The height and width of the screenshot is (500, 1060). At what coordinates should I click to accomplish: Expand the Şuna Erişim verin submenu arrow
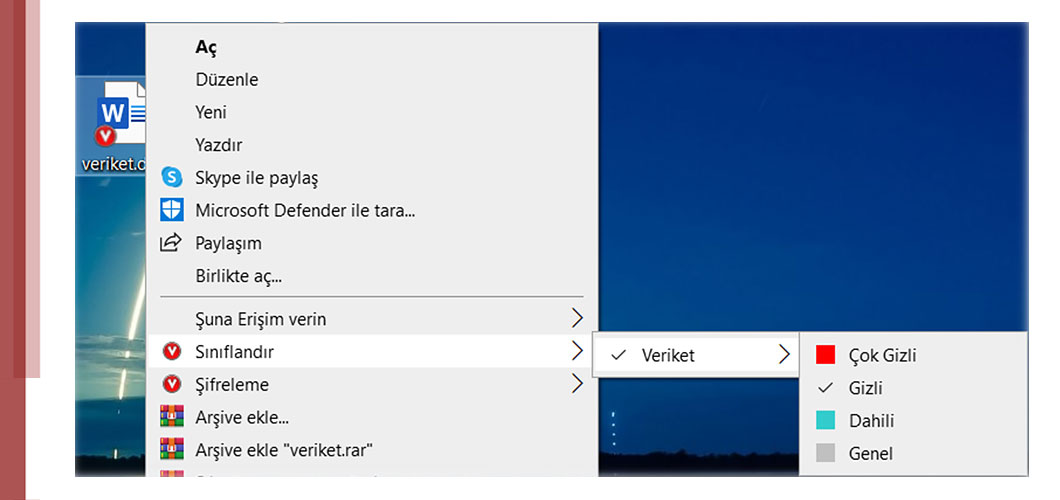[576, 319]
